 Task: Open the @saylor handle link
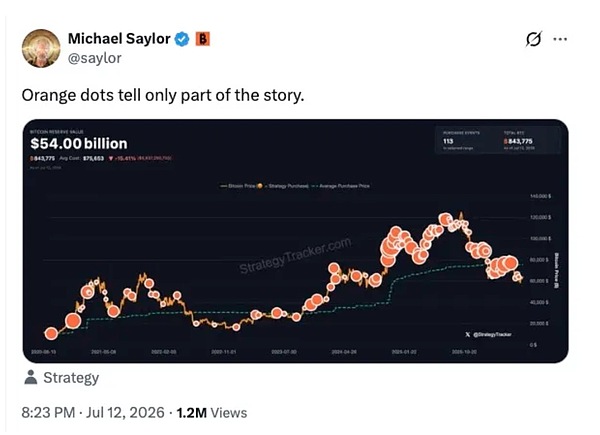(x=95, y=58)
